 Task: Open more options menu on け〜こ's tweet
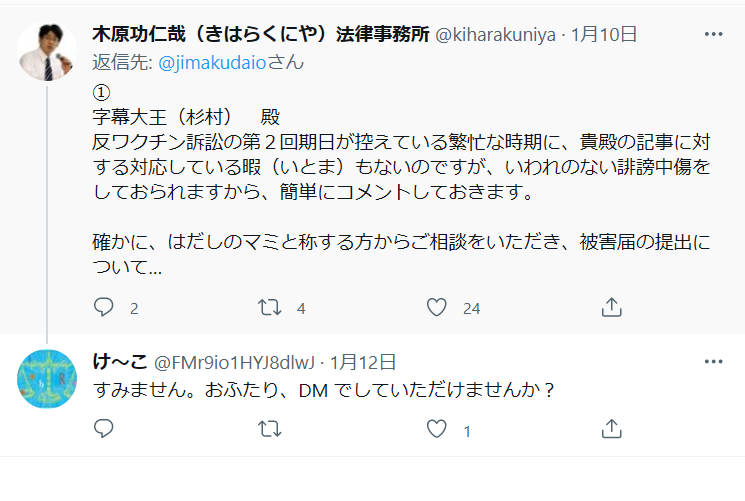[x=713, y=361]
